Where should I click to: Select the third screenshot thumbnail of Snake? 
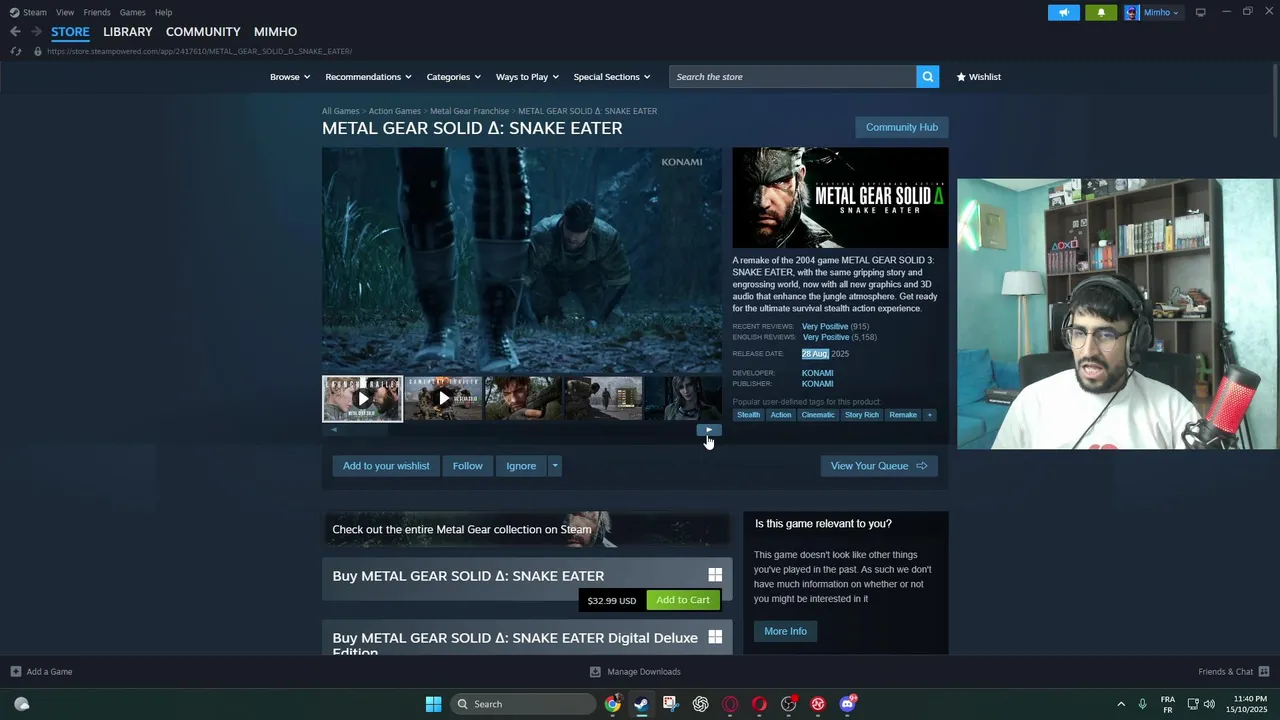[x=523, y=399]
